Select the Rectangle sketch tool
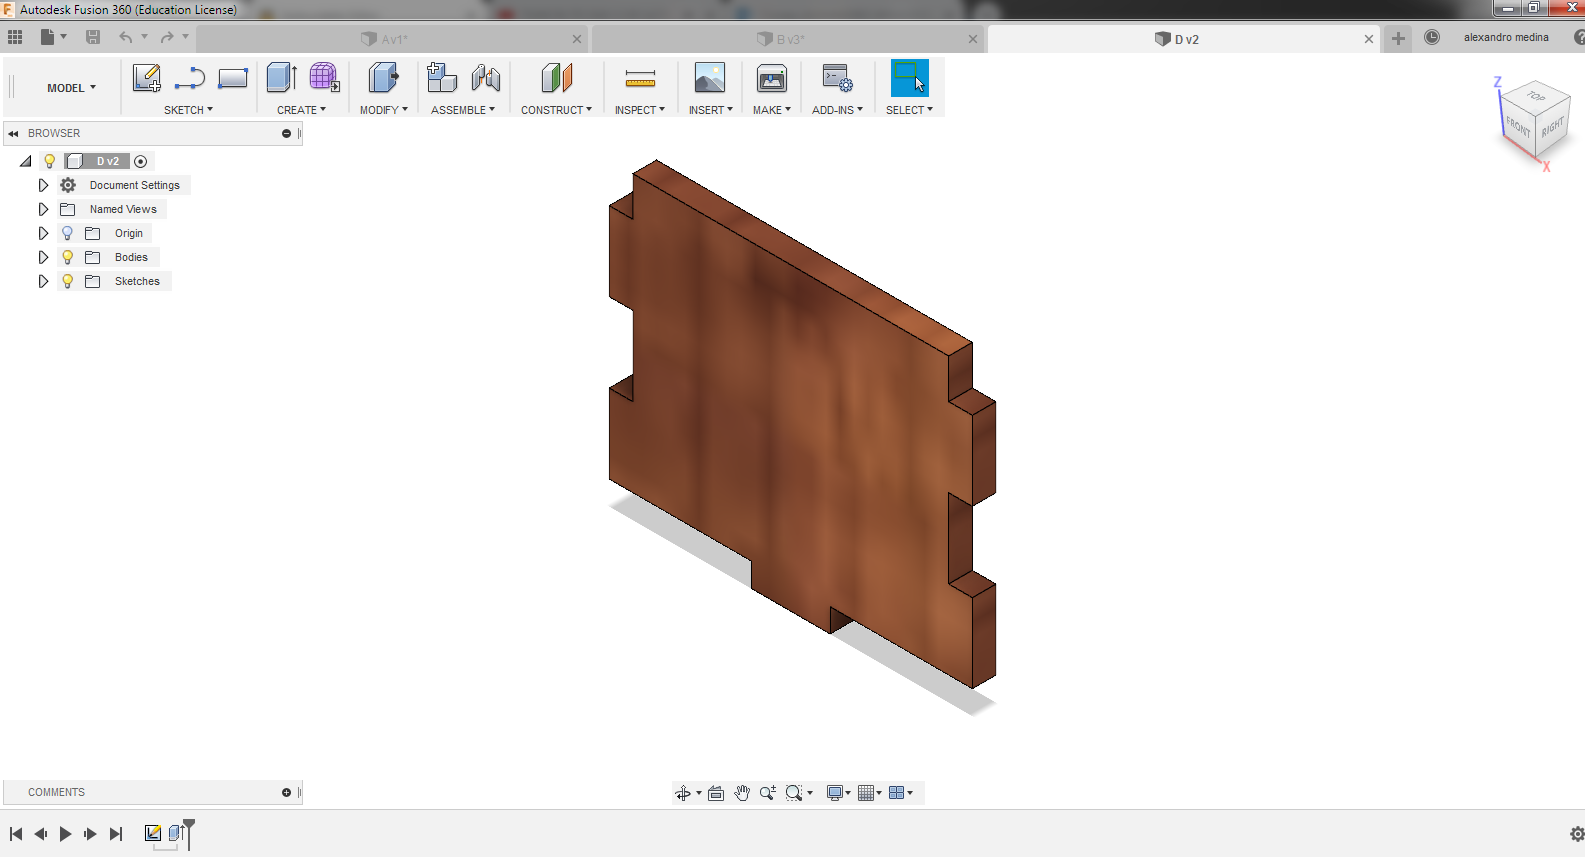 point(233,78)
